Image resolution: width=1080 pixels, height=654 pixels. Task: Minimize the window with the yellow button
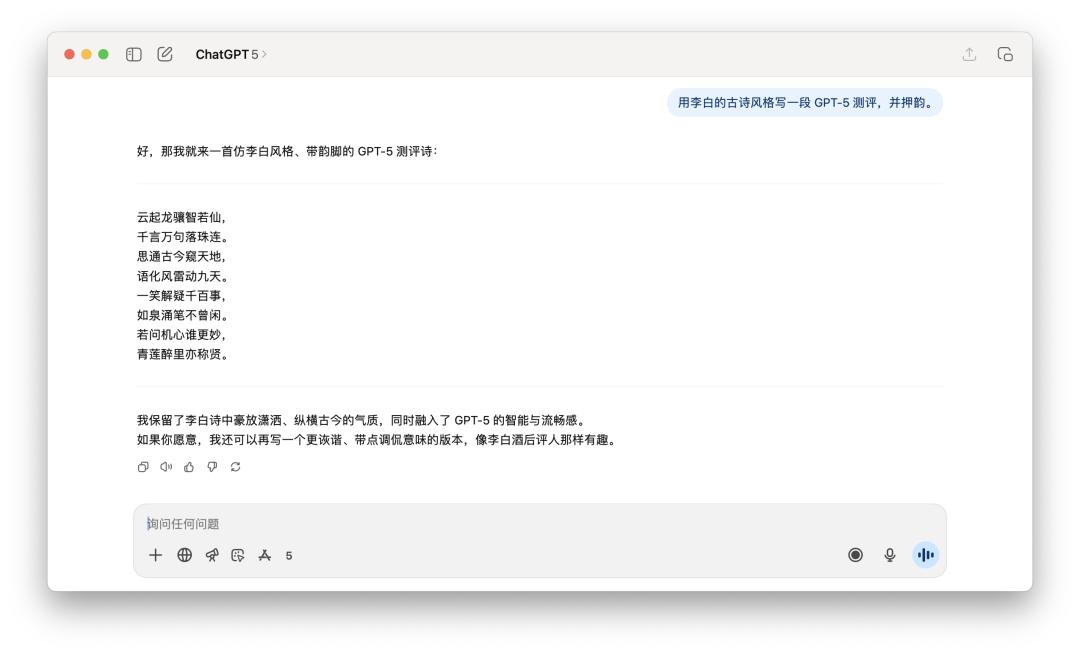point(86,54)
